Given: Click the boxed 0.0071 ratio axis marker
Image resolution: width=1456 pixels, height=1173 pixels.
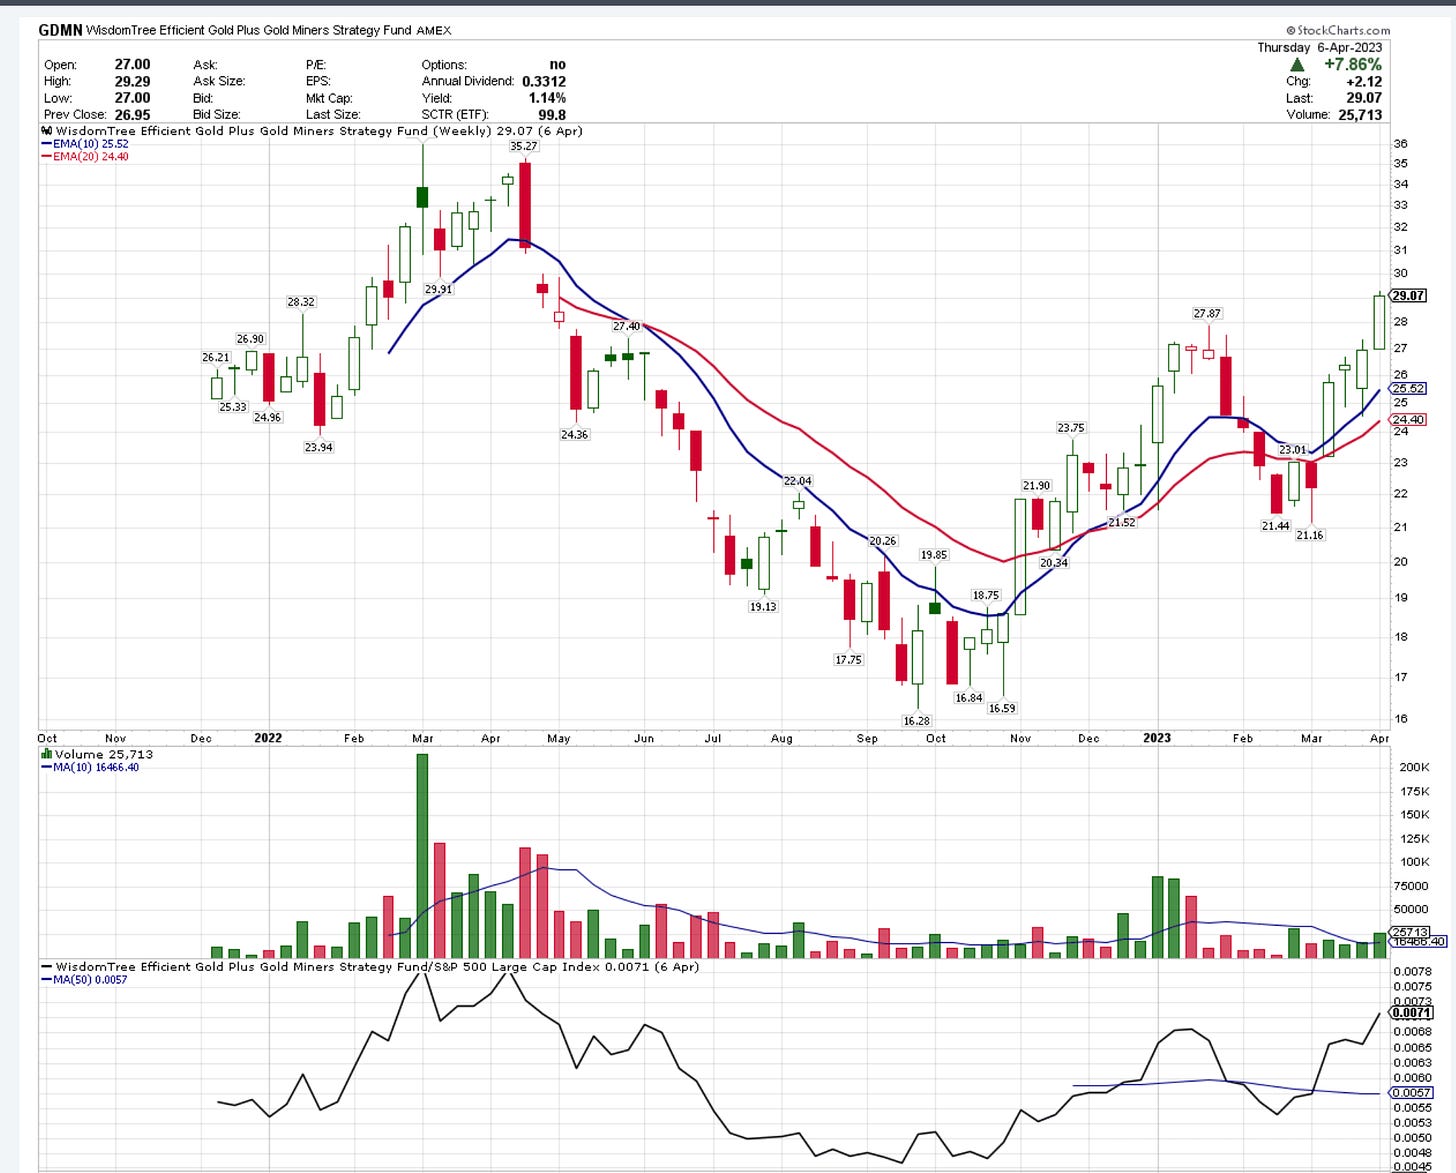Looking at the screenshot, I should coord(1411,1013).
